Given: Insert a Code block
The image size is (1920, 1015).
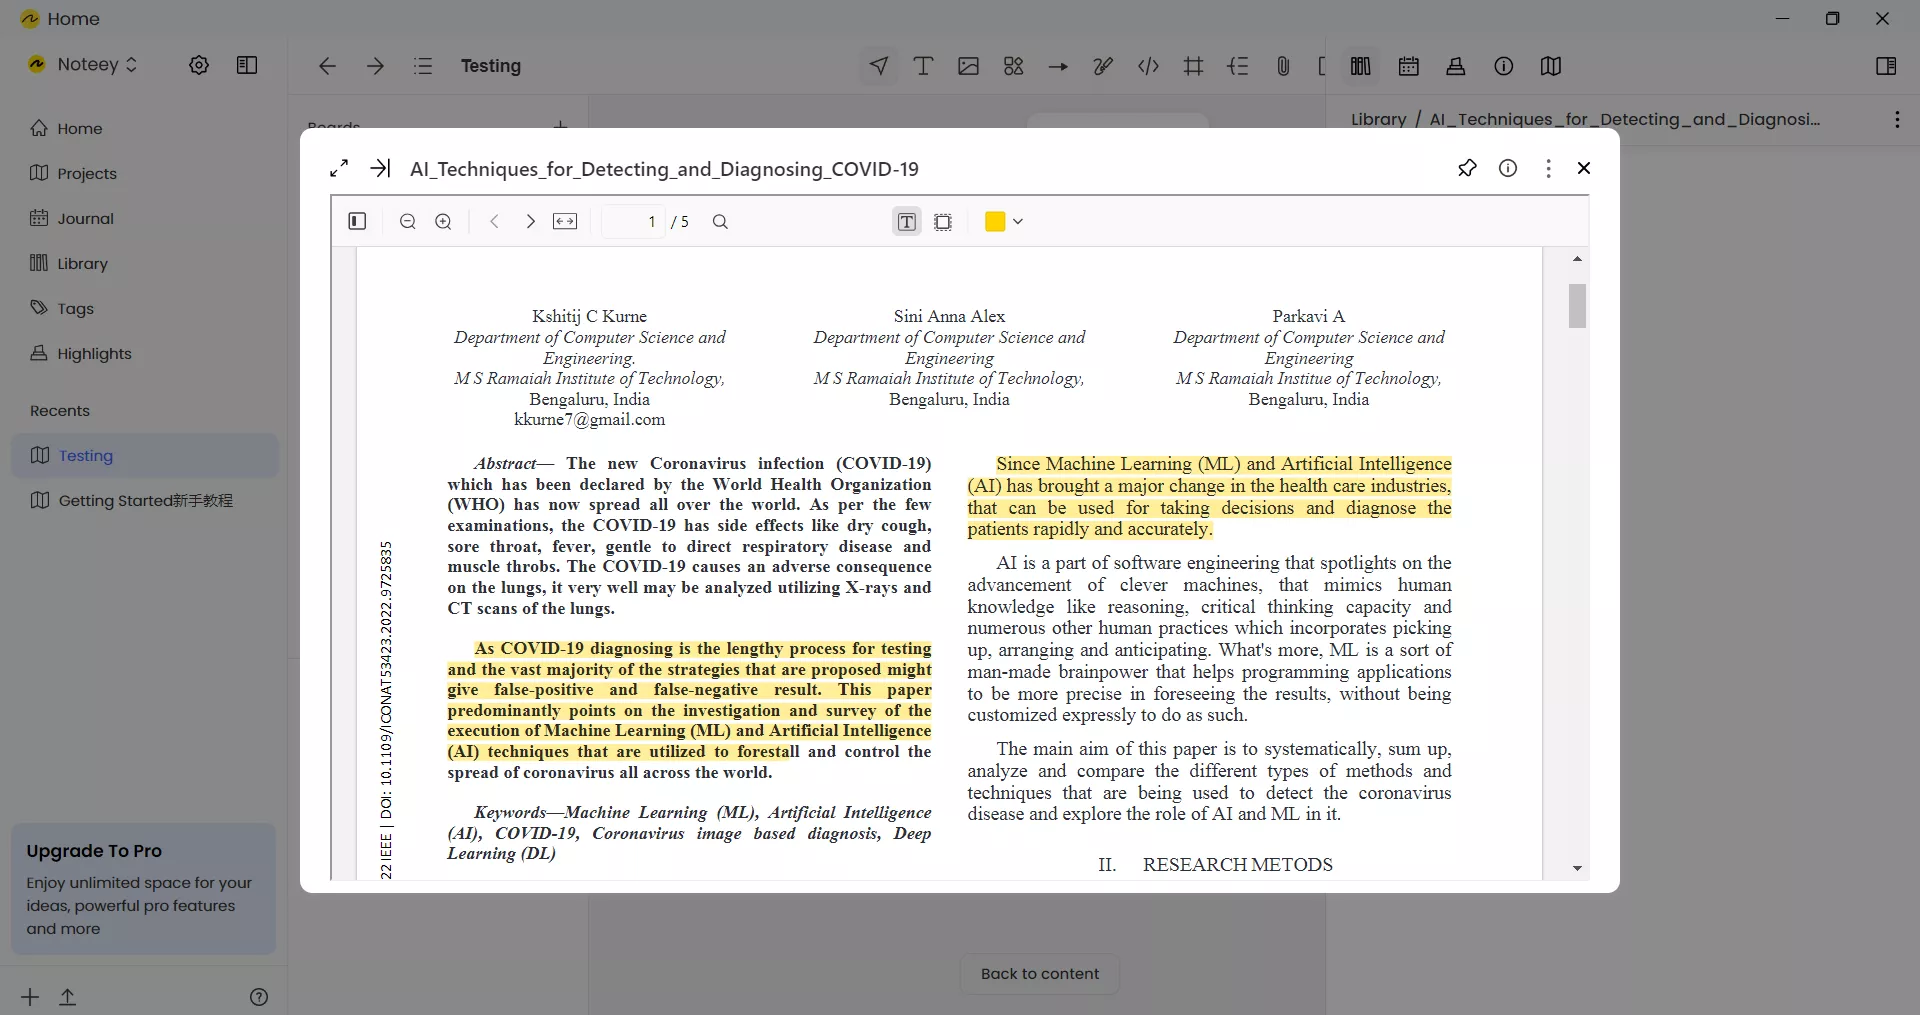Looking at the screenshot, I should [1148, 66].
